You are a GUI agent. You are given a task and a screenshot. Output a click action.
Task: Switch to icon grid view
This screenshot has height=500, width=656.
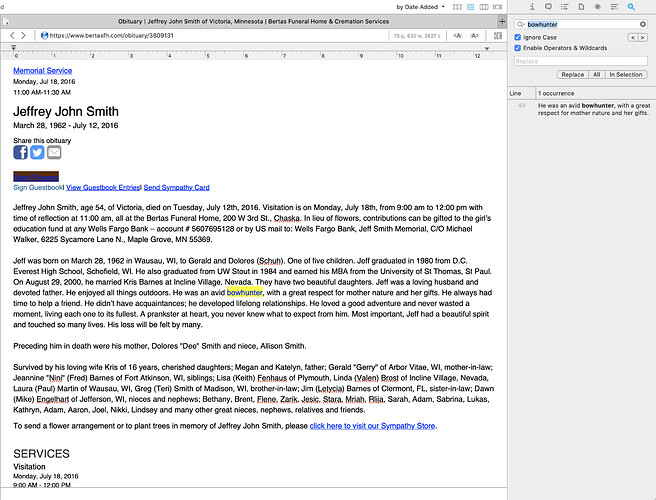click(x=457, y=7)
